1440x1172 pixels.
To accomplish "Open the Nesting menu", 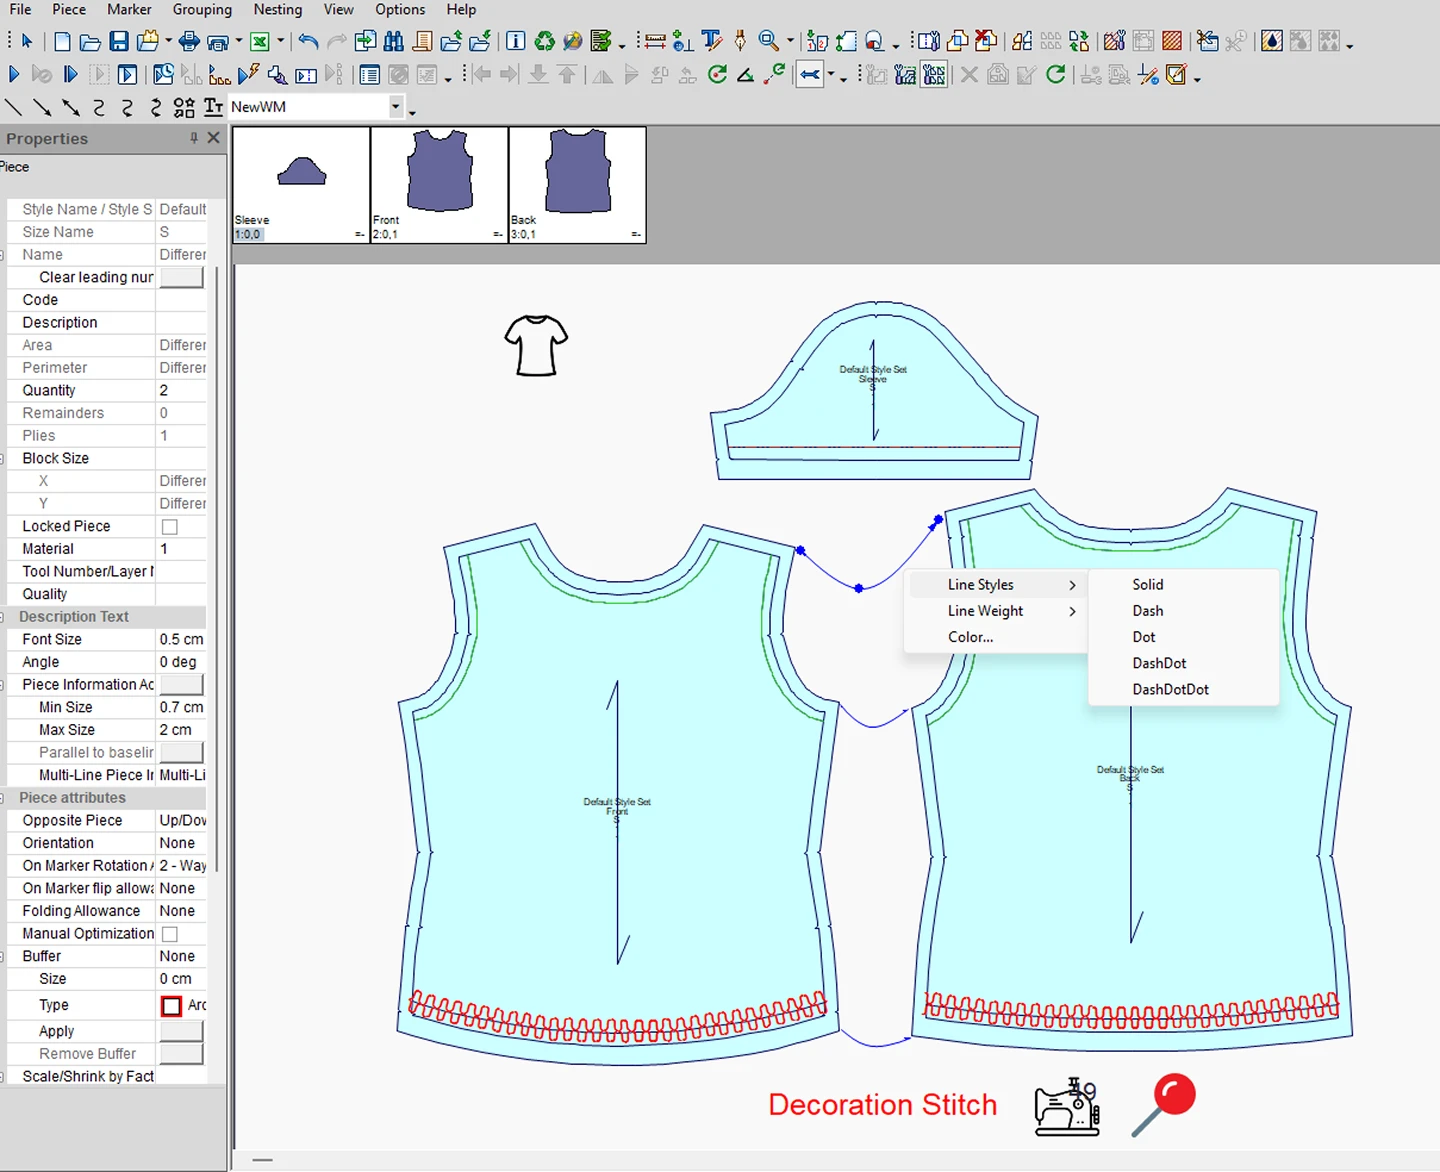I will 277,10.
